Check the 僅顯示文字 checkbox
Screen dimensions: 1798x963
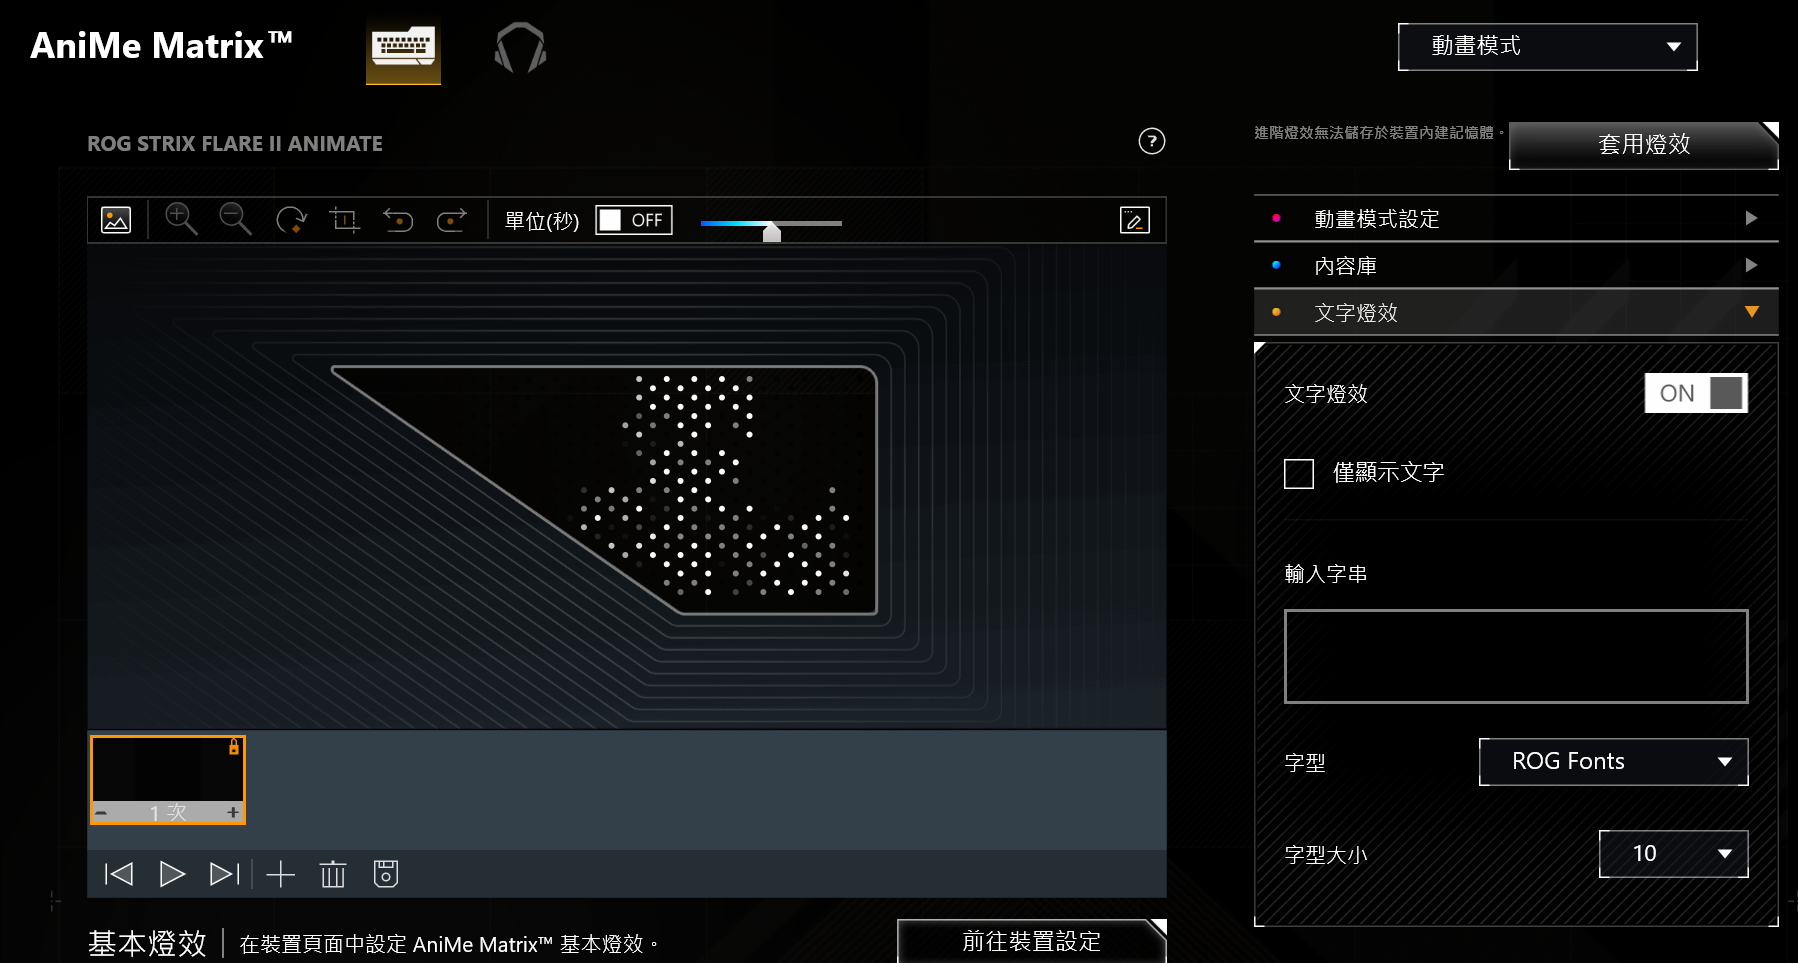click(x=1299, y=473)
